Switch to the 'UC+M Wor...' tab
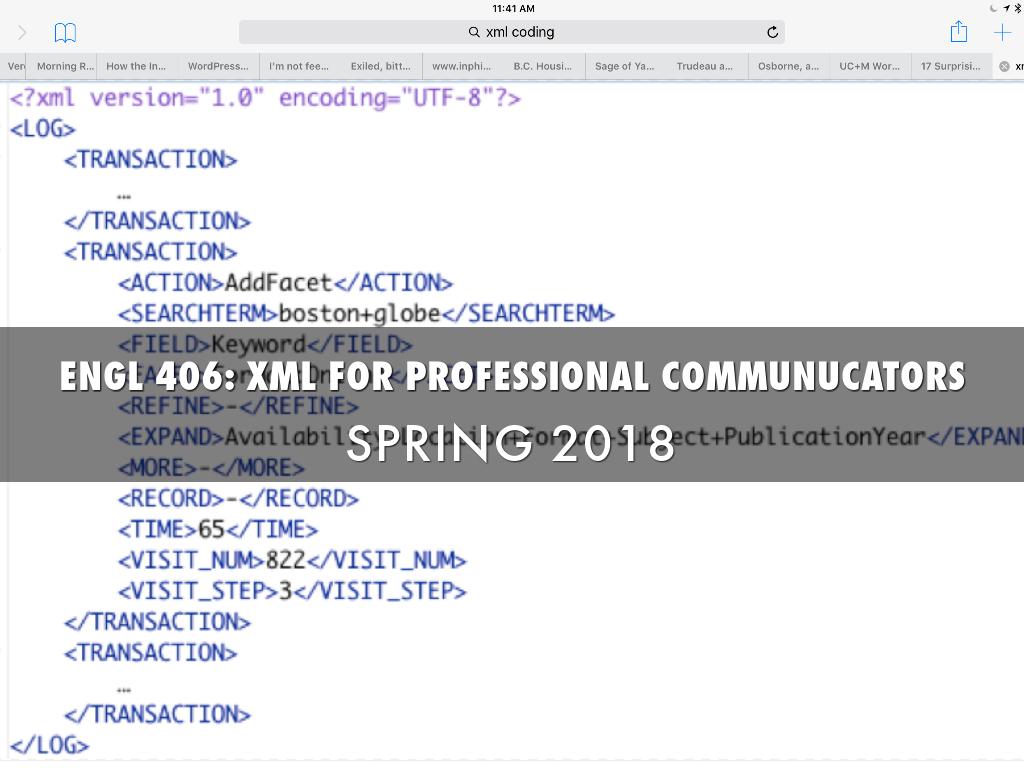 point(869,67)
